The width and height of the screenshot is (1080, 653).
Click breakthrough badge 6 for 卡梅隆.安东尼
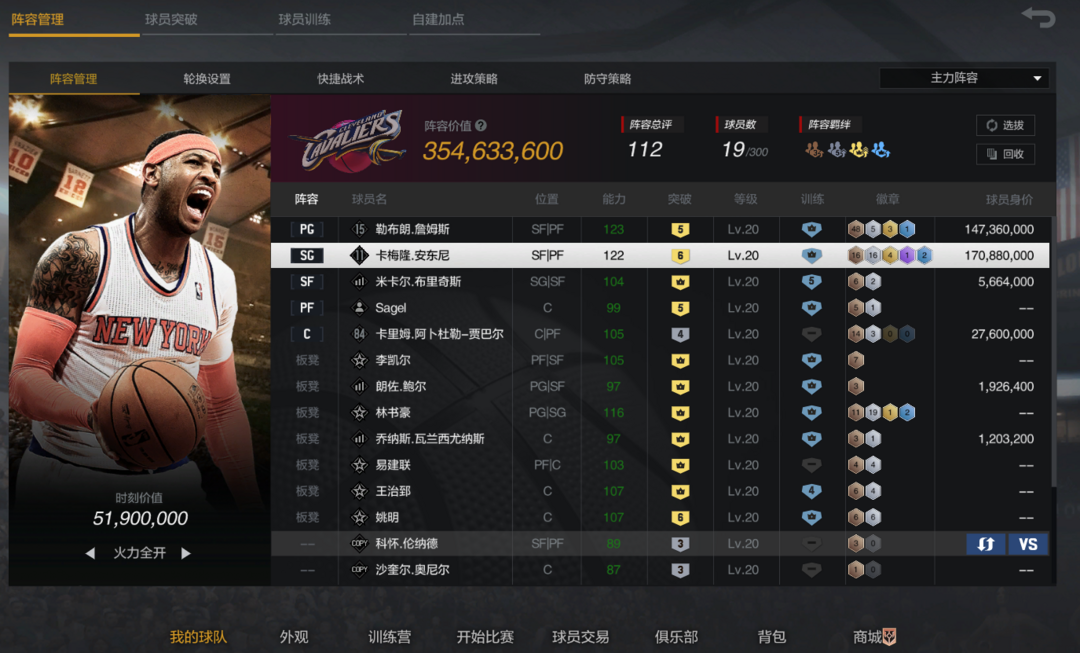(x=680, y=256)
